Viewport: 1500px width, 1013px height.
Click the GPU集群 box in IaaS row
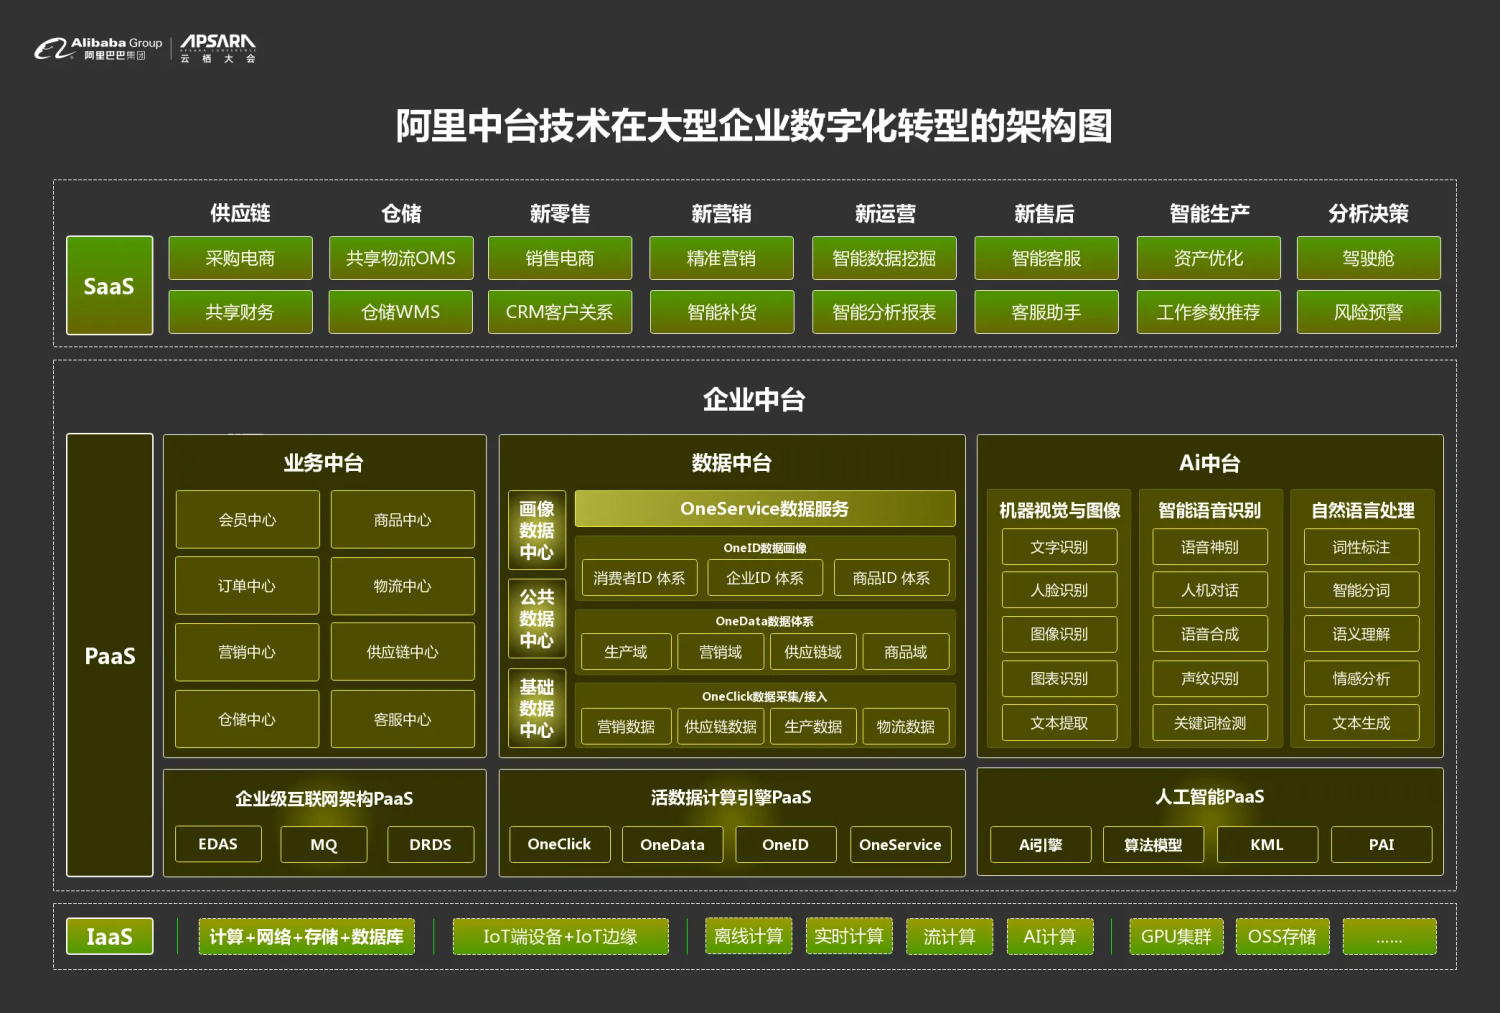1176,937
